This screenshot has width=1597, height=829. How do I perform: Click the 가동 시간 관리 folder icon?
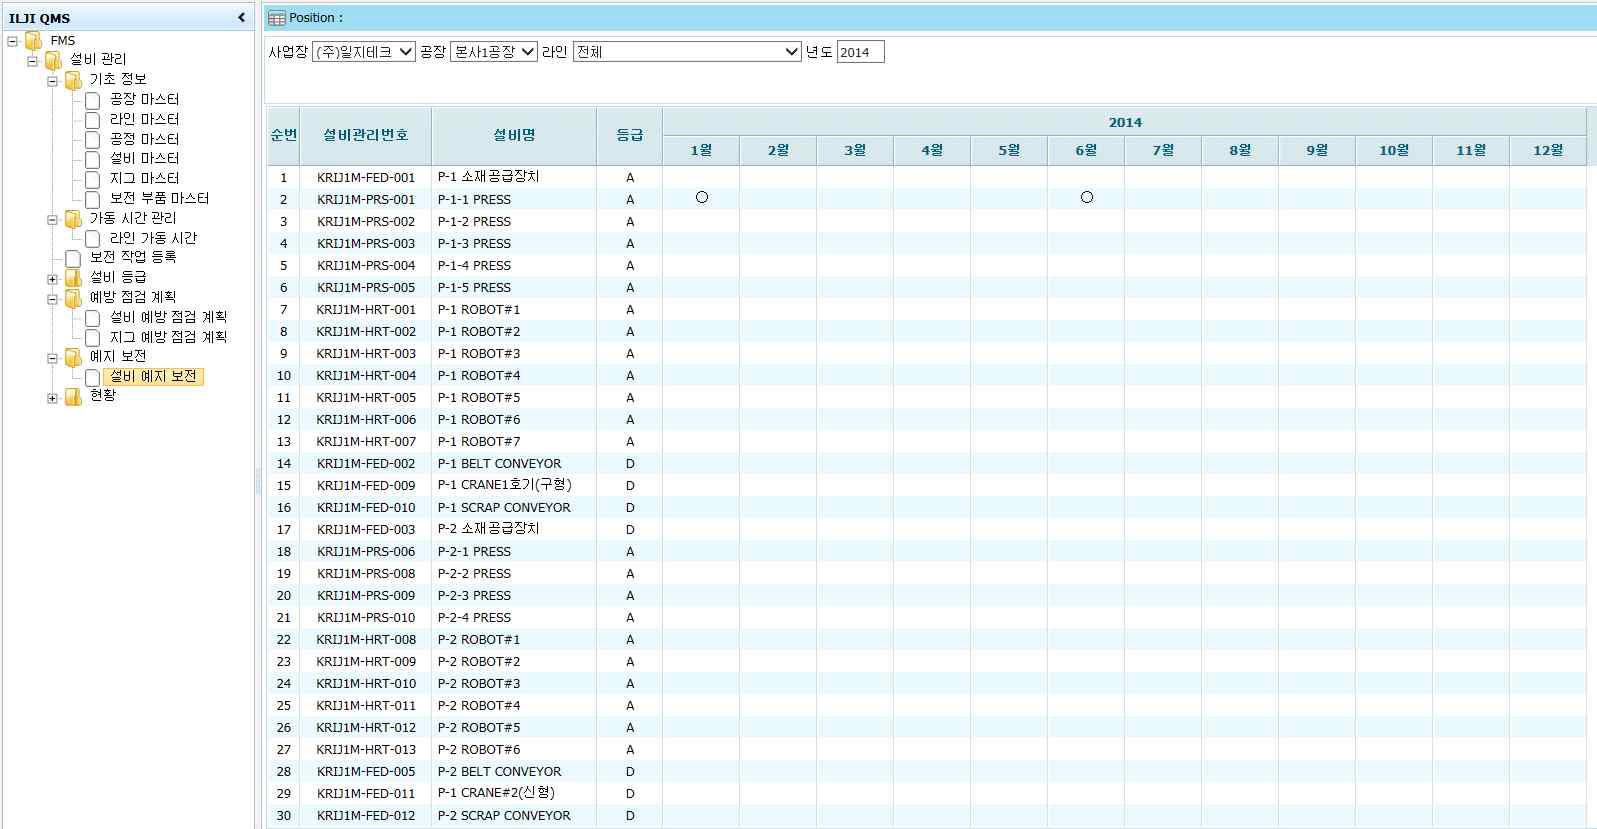pos(73,218)
